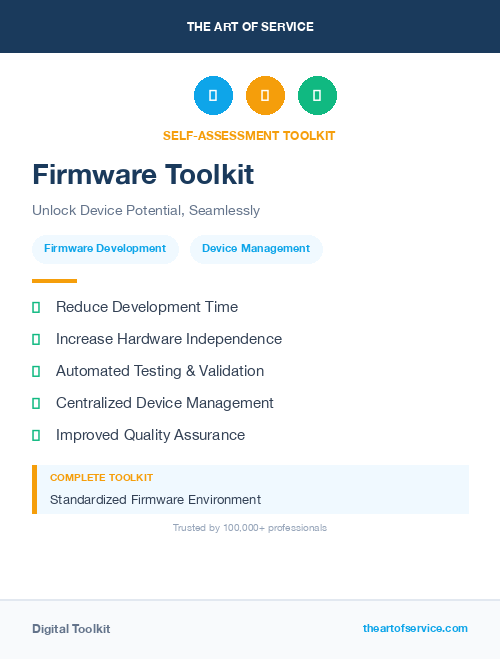The height and width of the screenshot is (659, 500).
Task: Click Reduce Development Time text
Action: click(147, 307)
